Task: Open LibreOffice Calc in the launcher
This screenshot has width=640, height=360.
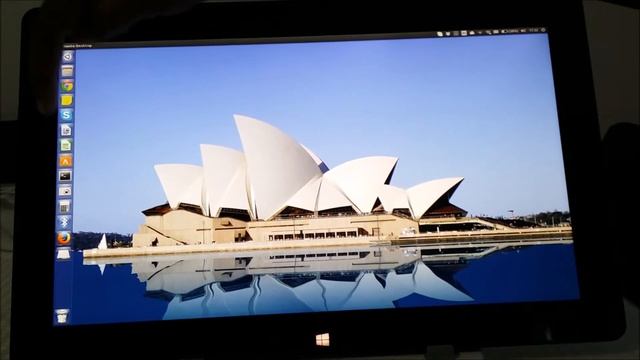Action: point(66,145)
